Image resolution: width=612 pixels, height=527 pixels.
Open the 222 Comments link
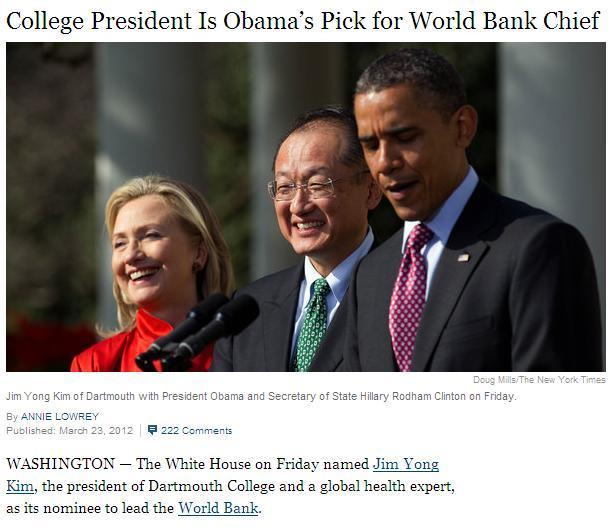(196, 431)
